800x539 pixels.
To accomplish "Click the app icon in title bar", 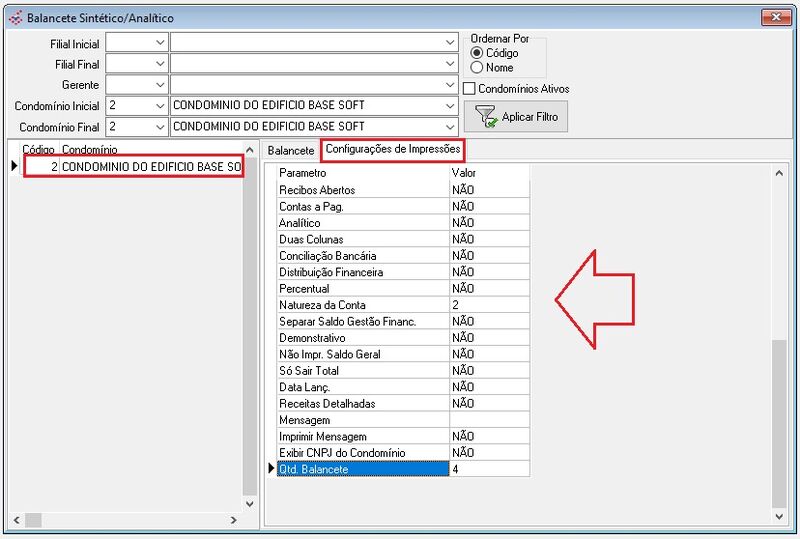I will click(x=14, y=18).
